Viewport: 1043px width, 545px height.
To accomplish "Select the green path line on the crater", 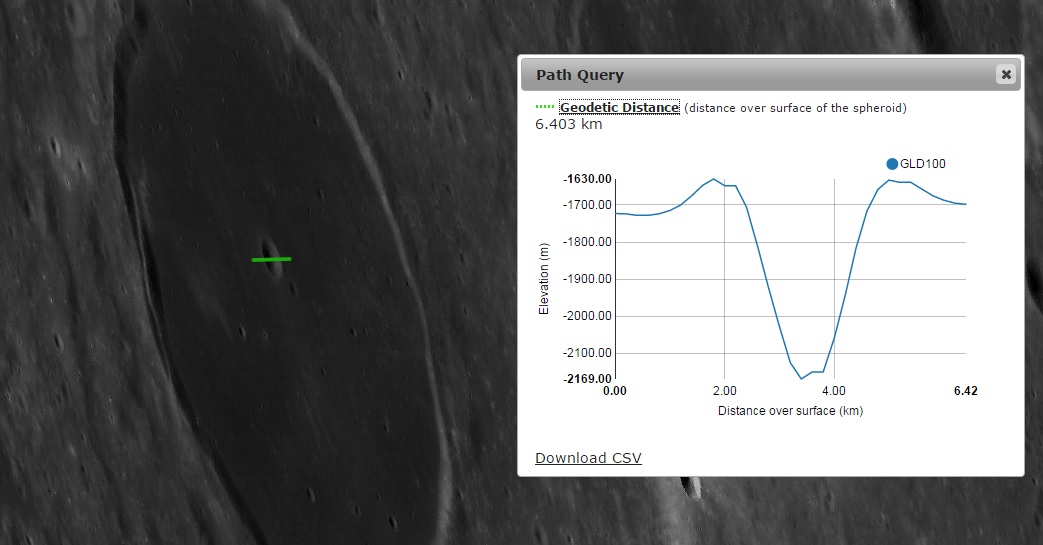I will point(271,259).
